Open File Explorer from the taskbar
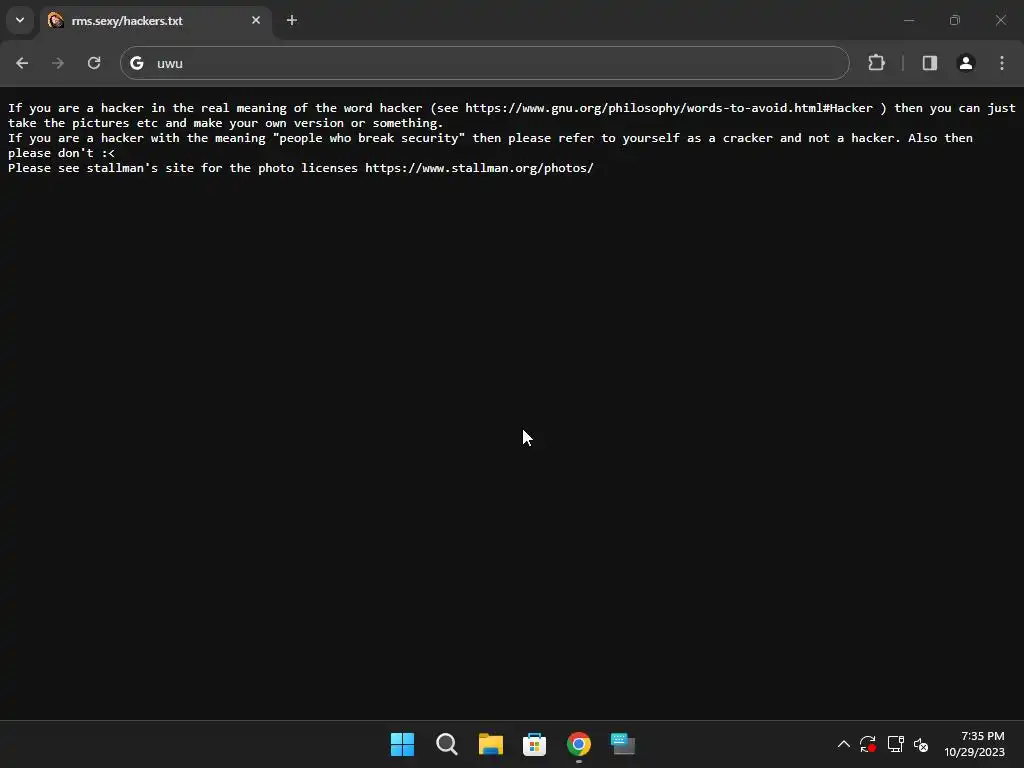The width and height of the screenshot is (1024, 768). 490,744
